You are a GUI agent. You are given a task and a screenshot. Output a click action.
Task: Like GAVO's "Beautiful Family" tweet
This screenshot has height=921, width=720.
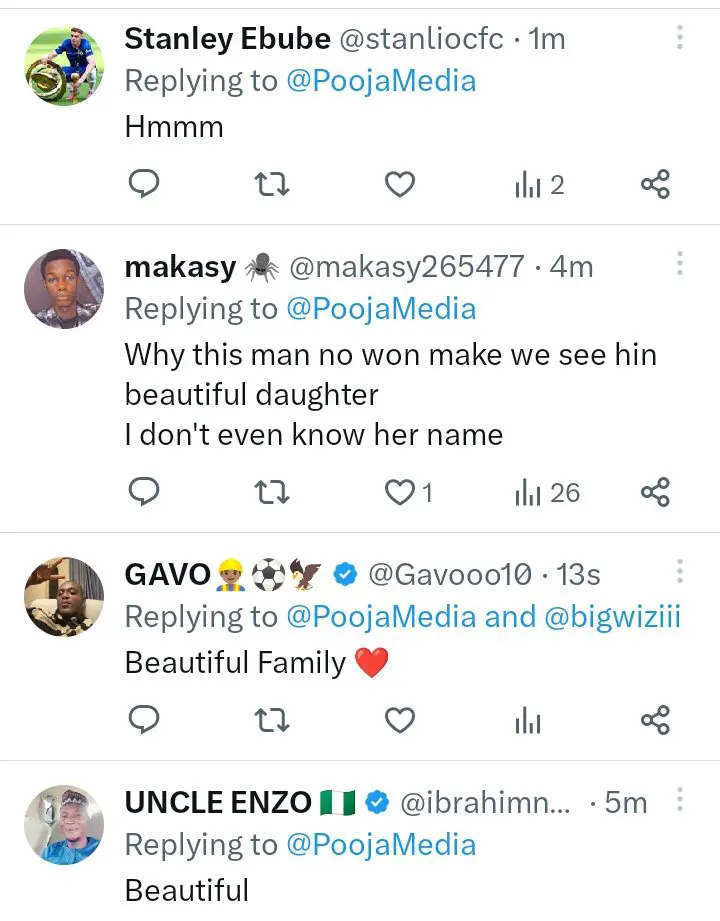point(400,719)
